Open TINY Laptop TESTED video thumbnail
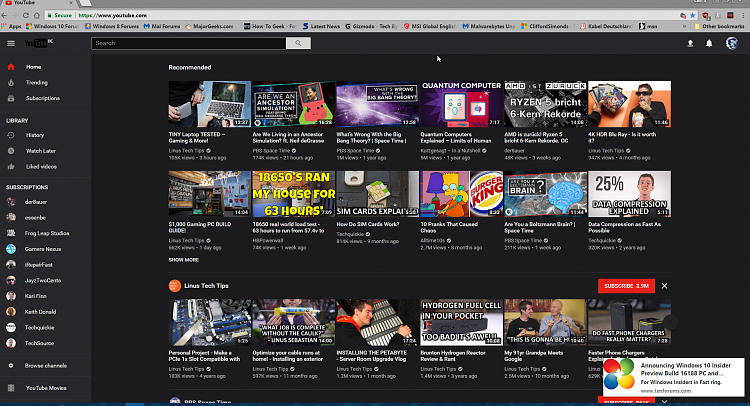 [210, 104]
